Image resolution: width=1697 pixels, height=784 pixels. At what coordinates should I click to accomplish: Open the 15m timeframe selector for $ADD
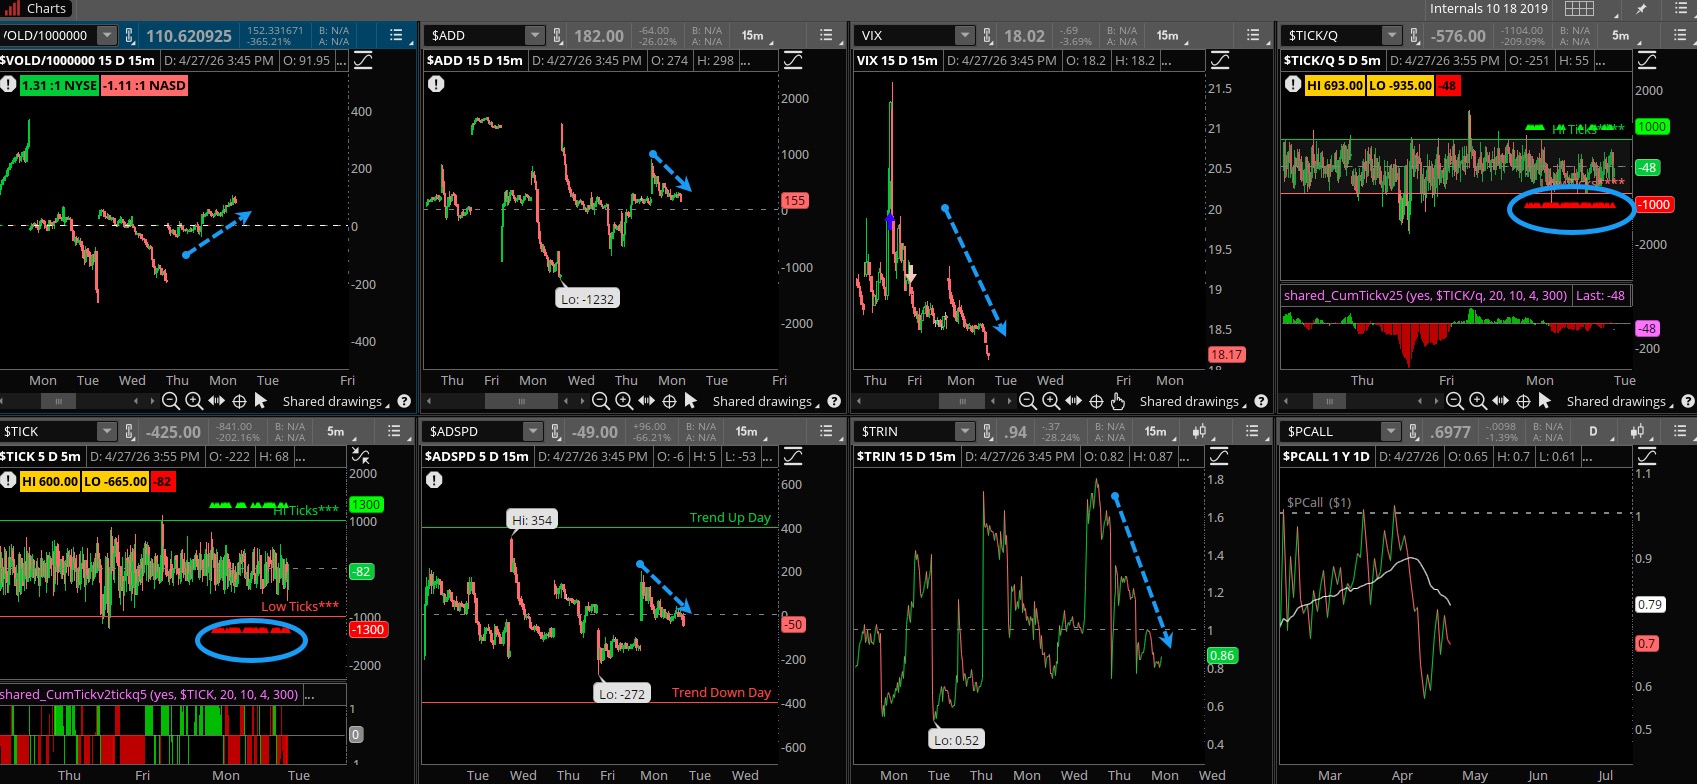click(x=752, y=36)
